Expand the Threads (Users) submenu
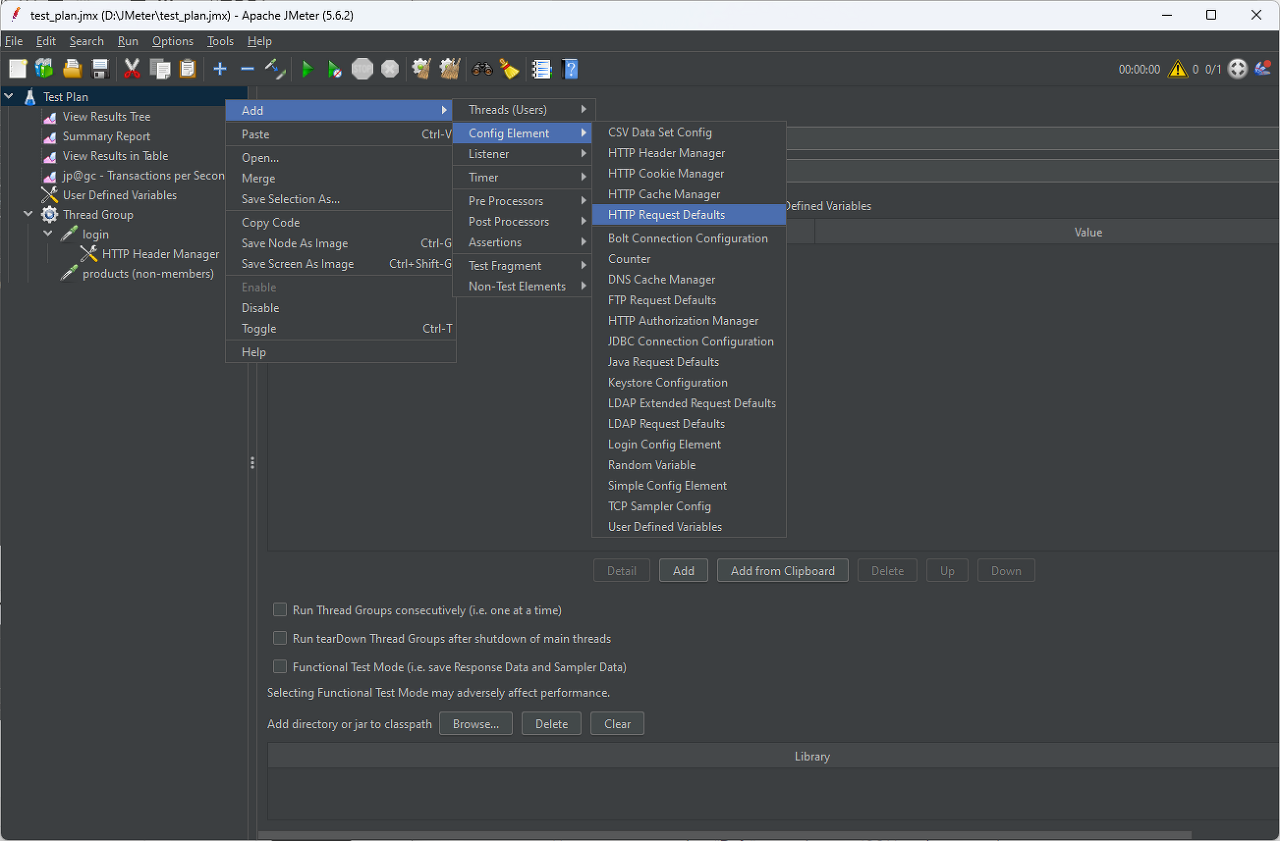The width and height of the screenshot is (1280, 841). (x=524, y=110)
